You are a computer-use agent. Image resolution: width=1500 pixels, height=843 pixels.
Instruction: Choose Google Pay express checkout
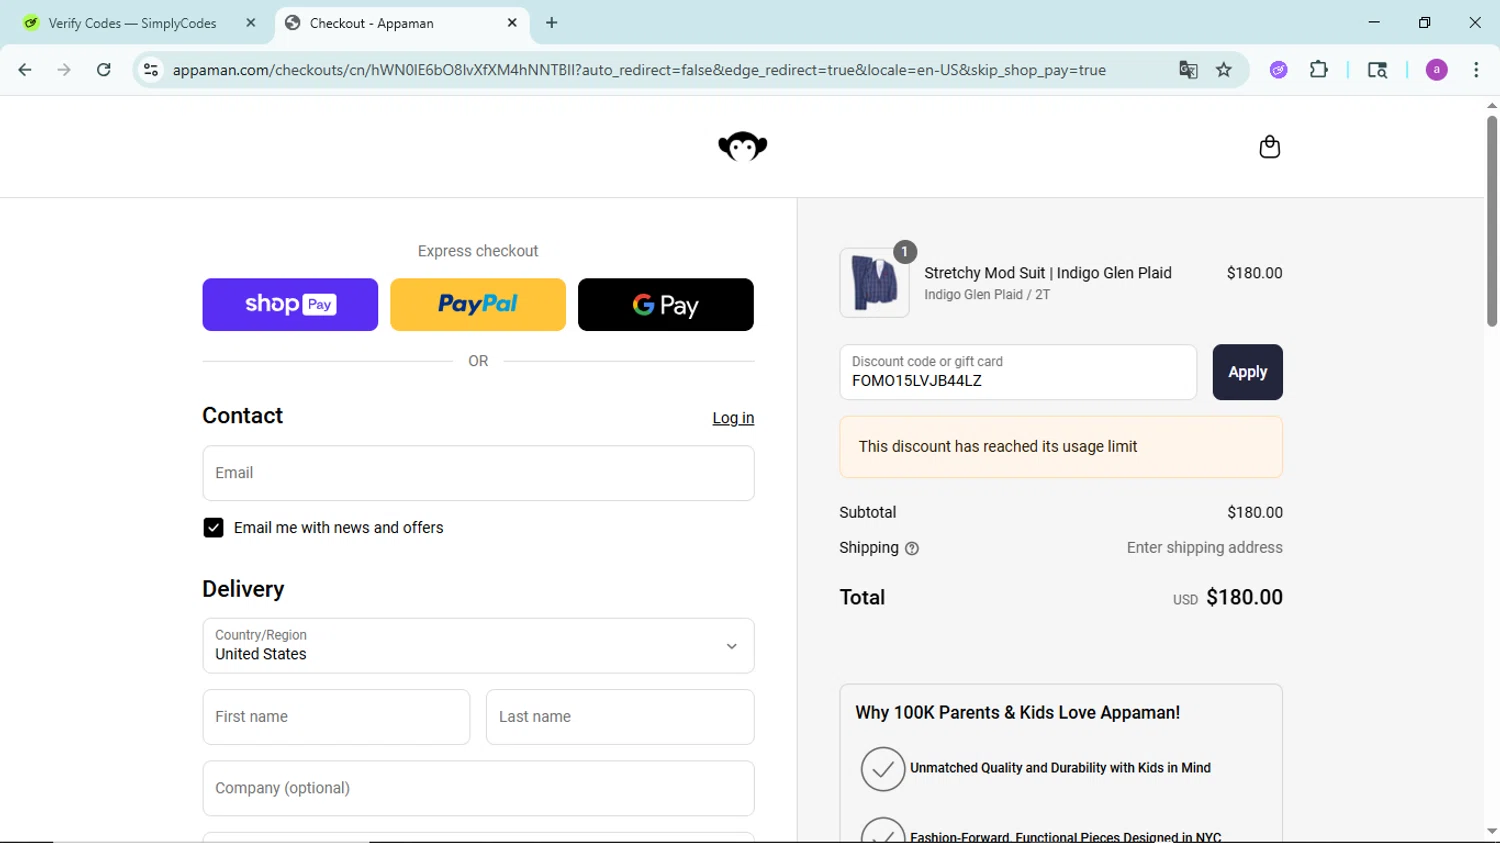point(666,305)
